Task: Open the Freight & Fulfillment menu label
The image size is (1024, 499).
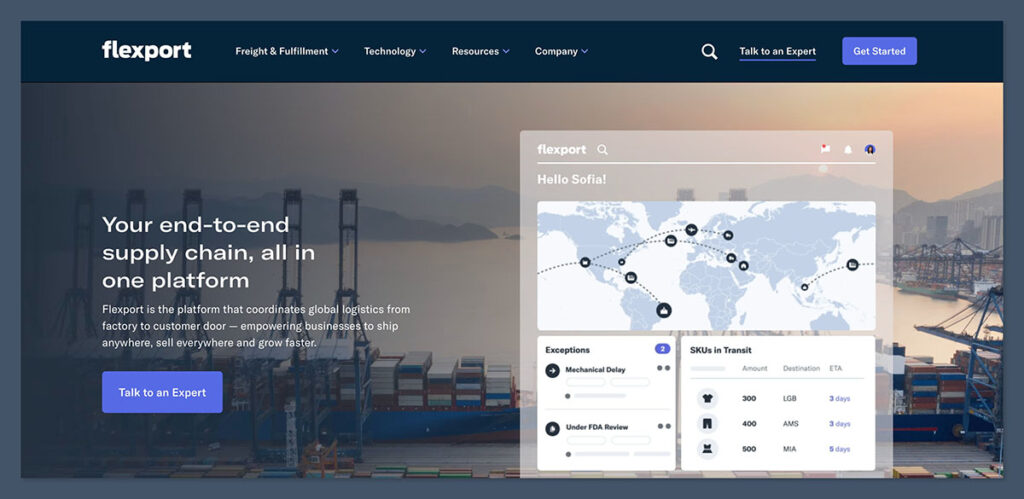Action: [281, 51]
